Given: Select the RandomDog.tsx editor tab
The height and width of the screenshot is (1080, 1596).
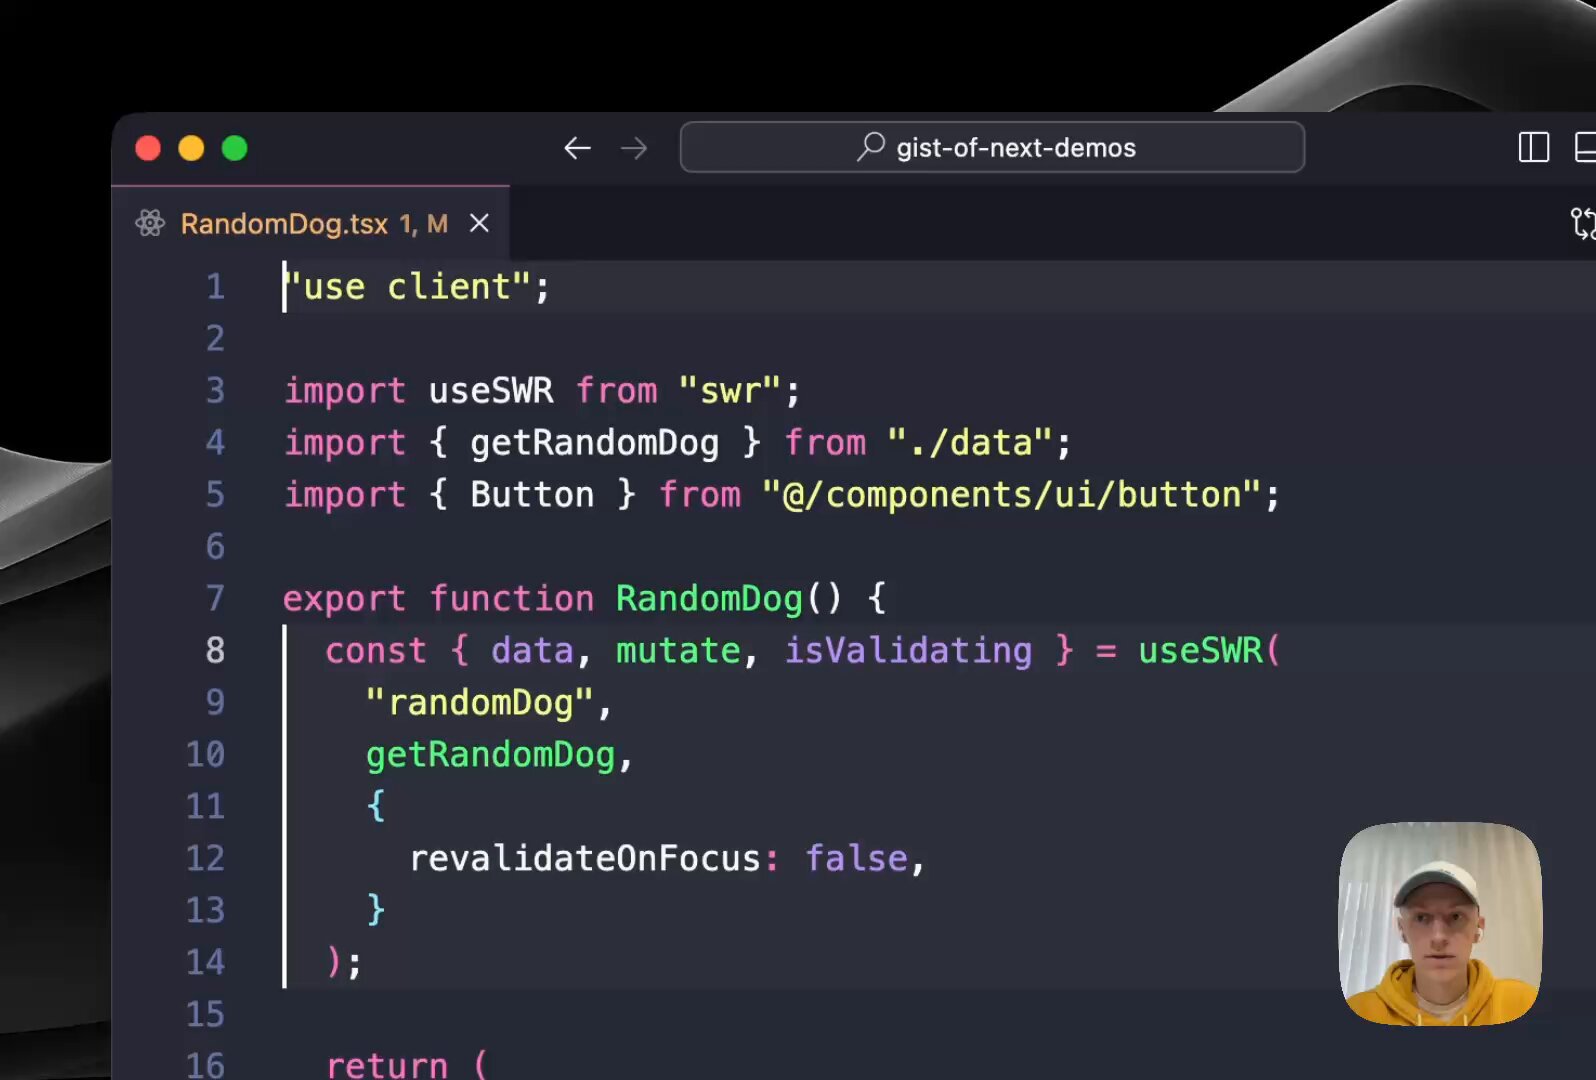Looking at the screenshot, I should point(284,223).
